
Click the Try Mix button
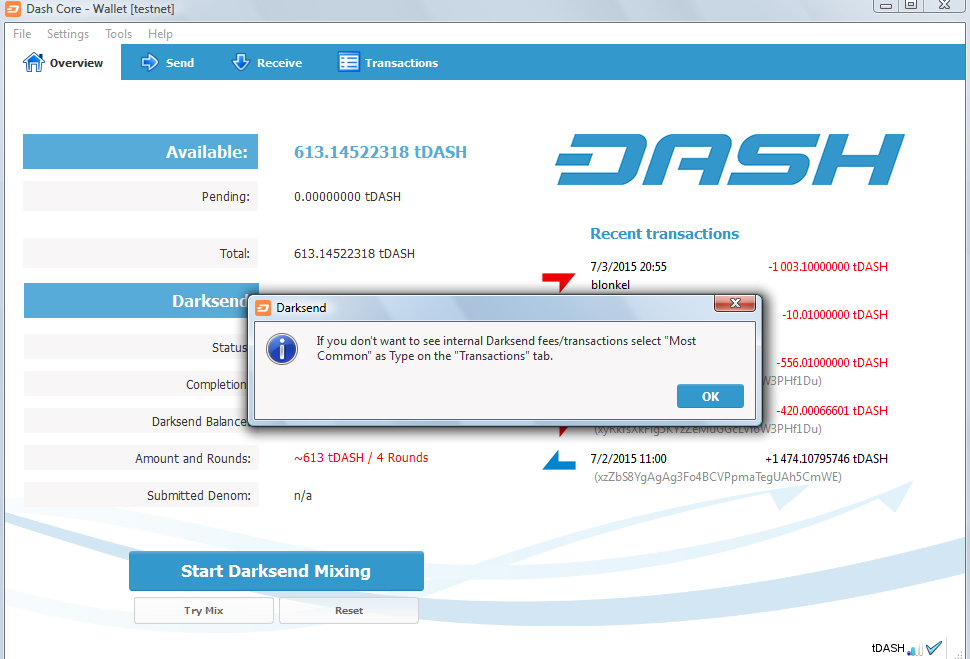(204, 611)
